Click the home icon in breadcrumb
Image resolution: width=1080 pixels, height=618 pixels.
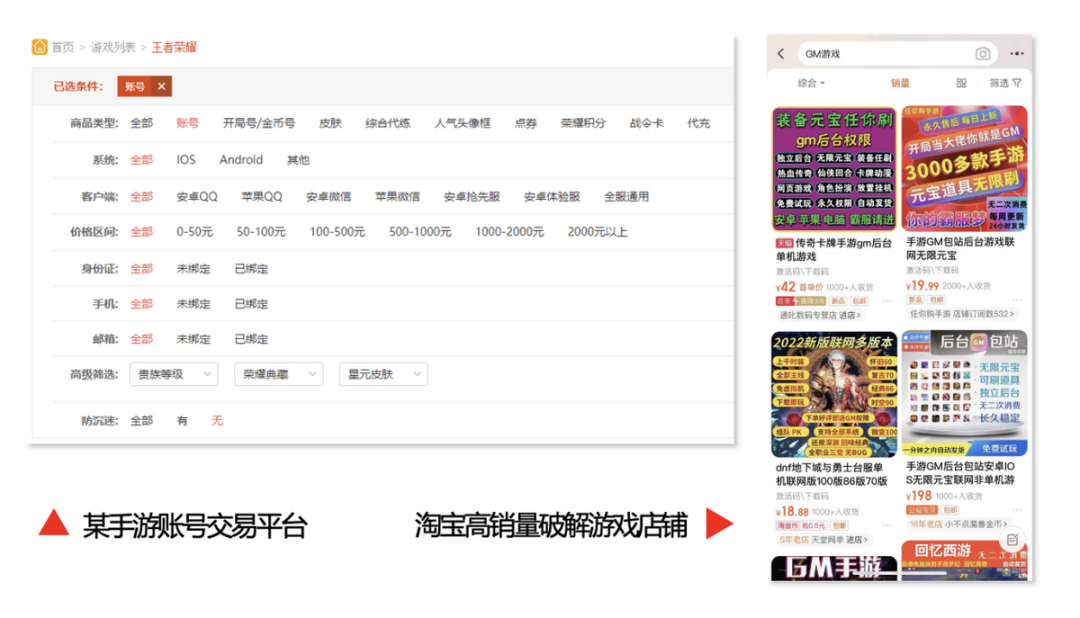coord(39,47)
